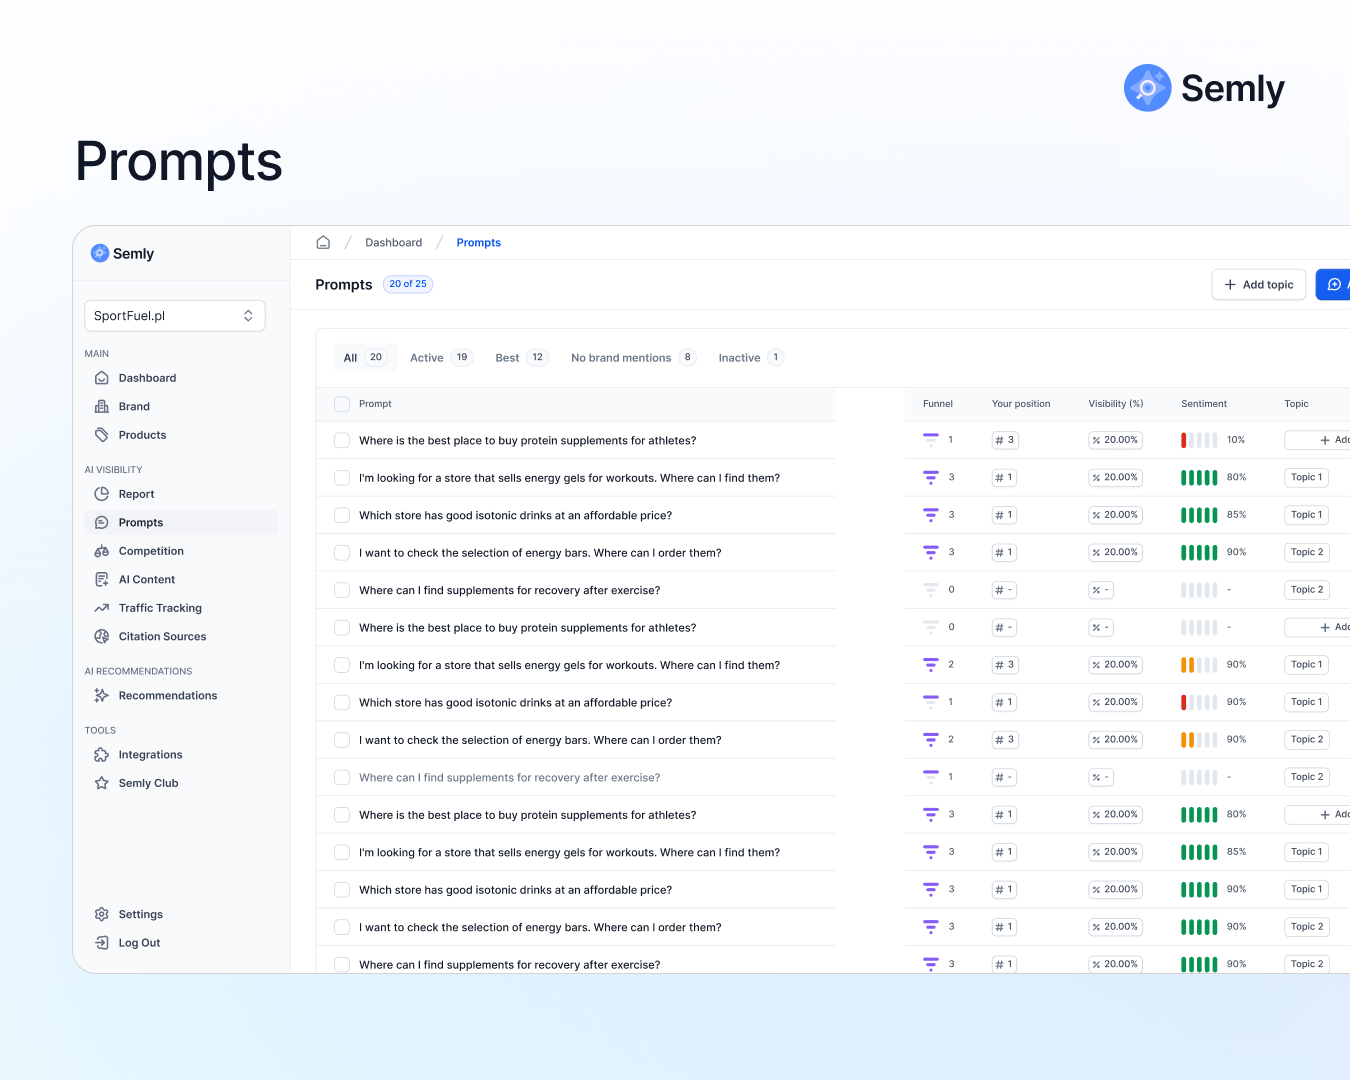The width and height of the screenshot is (1350, 1080).
Task: Open Settings gear icon in sidebar
Action: (x=102, y=915)
